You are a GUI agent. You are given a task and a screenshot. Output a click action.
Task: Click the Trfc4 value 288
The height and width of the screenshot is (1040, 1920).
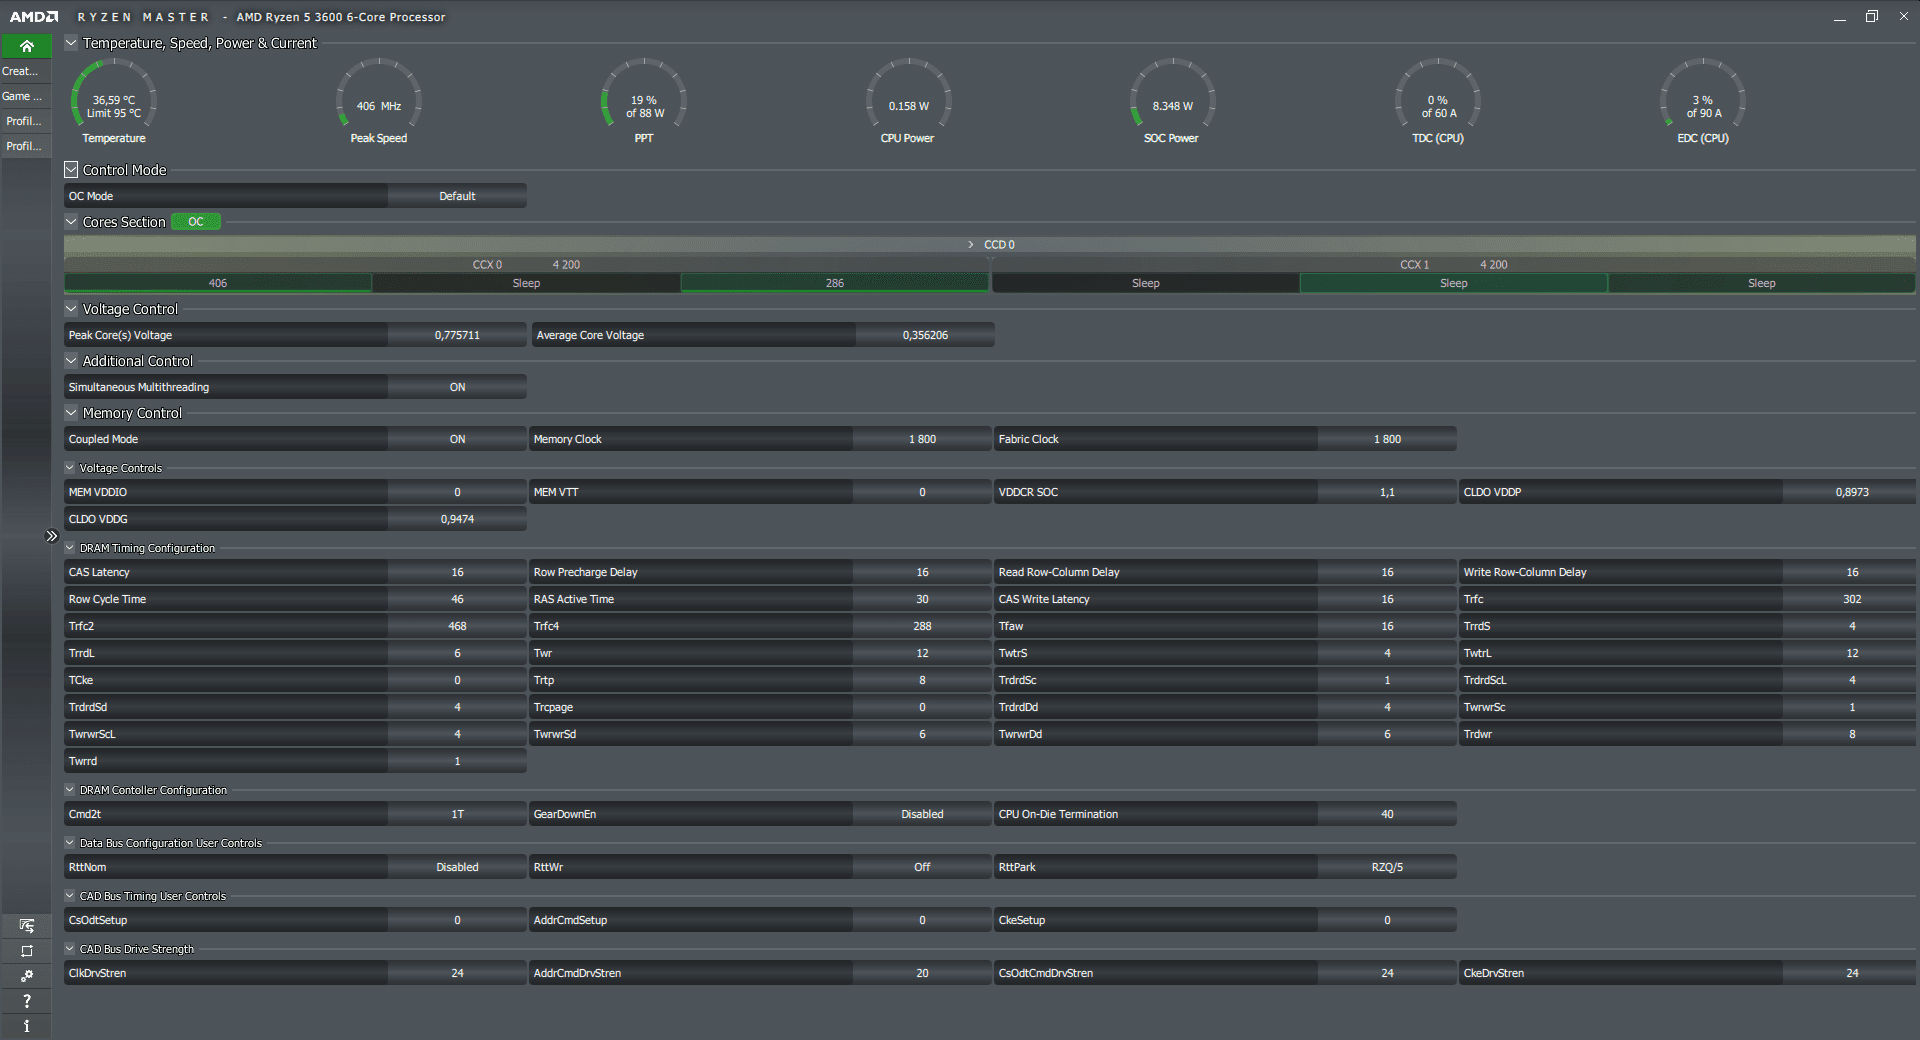922,626
